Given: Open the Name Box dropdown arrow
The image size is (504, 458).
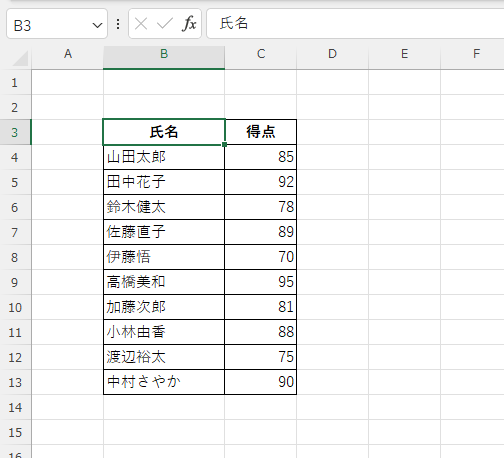Looking at the screenshot, I should [x=97, y=25].
